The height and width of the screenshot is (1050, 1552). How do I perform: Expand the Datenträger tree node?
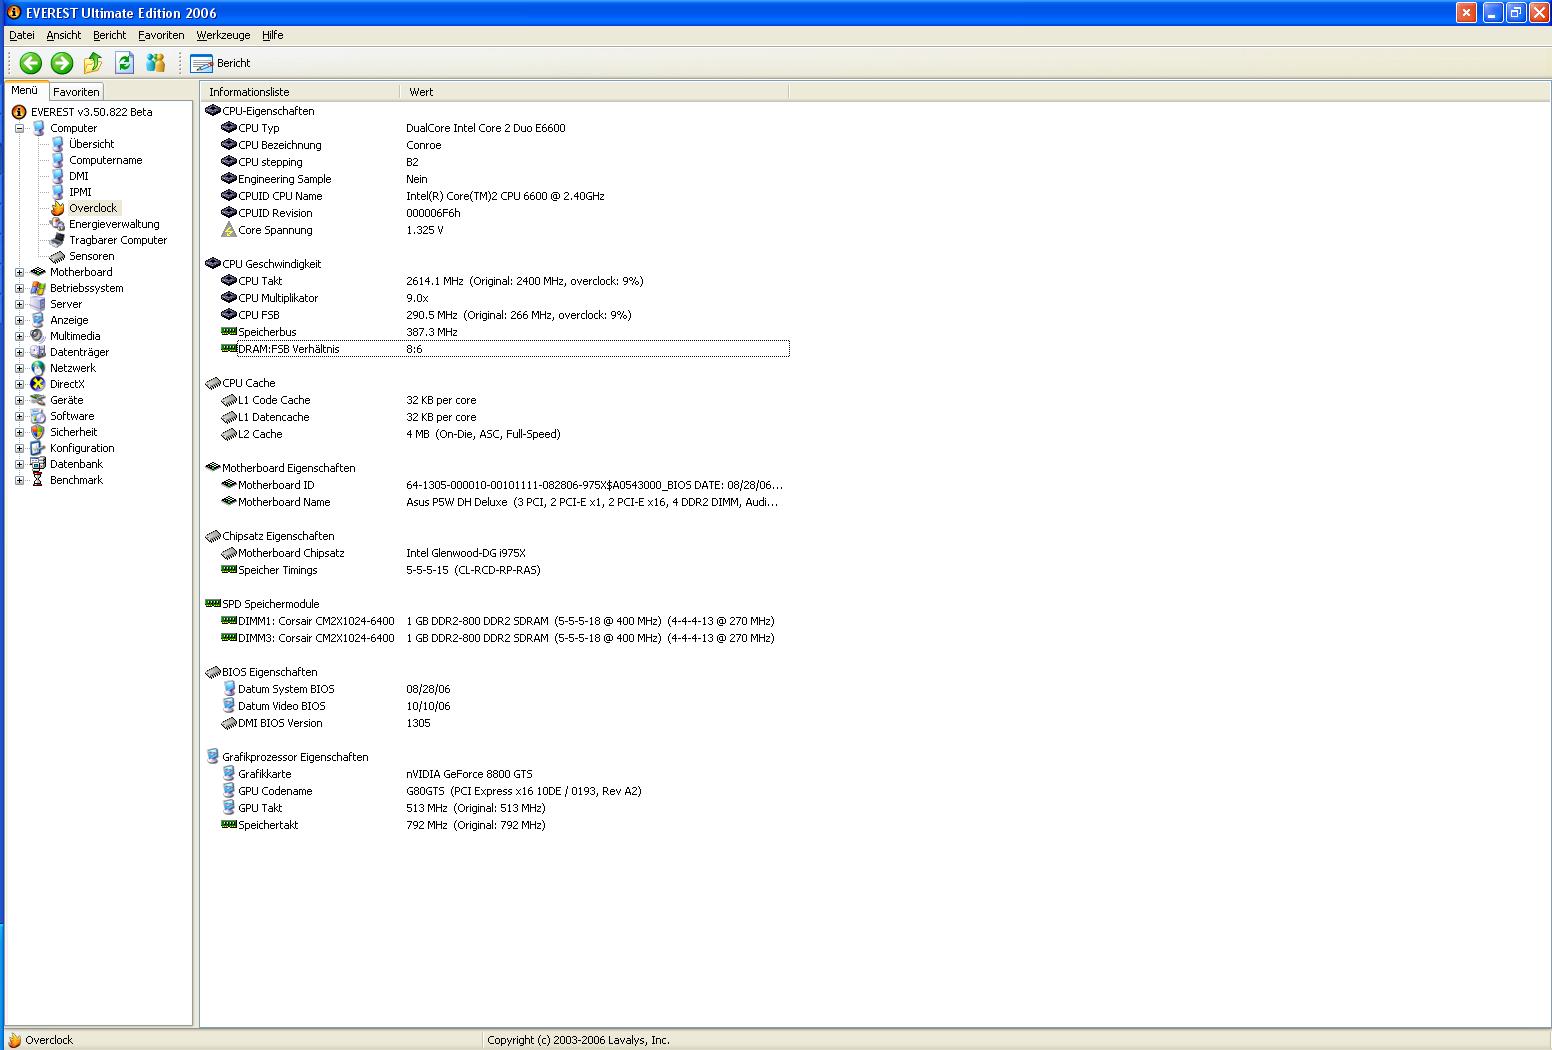[19, 352]
